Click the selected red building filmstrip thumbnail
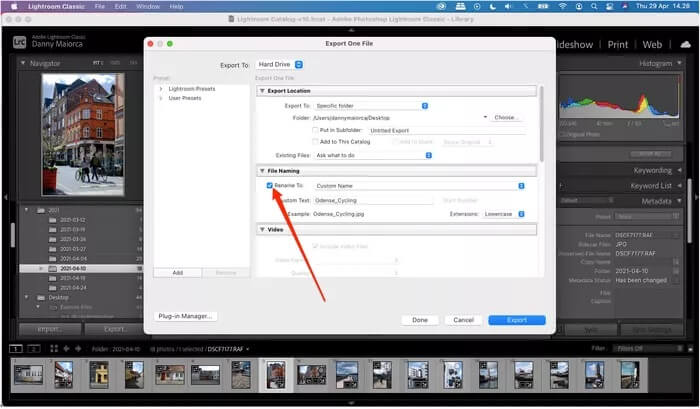Image resolution: width=700 pixels, height=409 pixels. click(x=276, y=375)
